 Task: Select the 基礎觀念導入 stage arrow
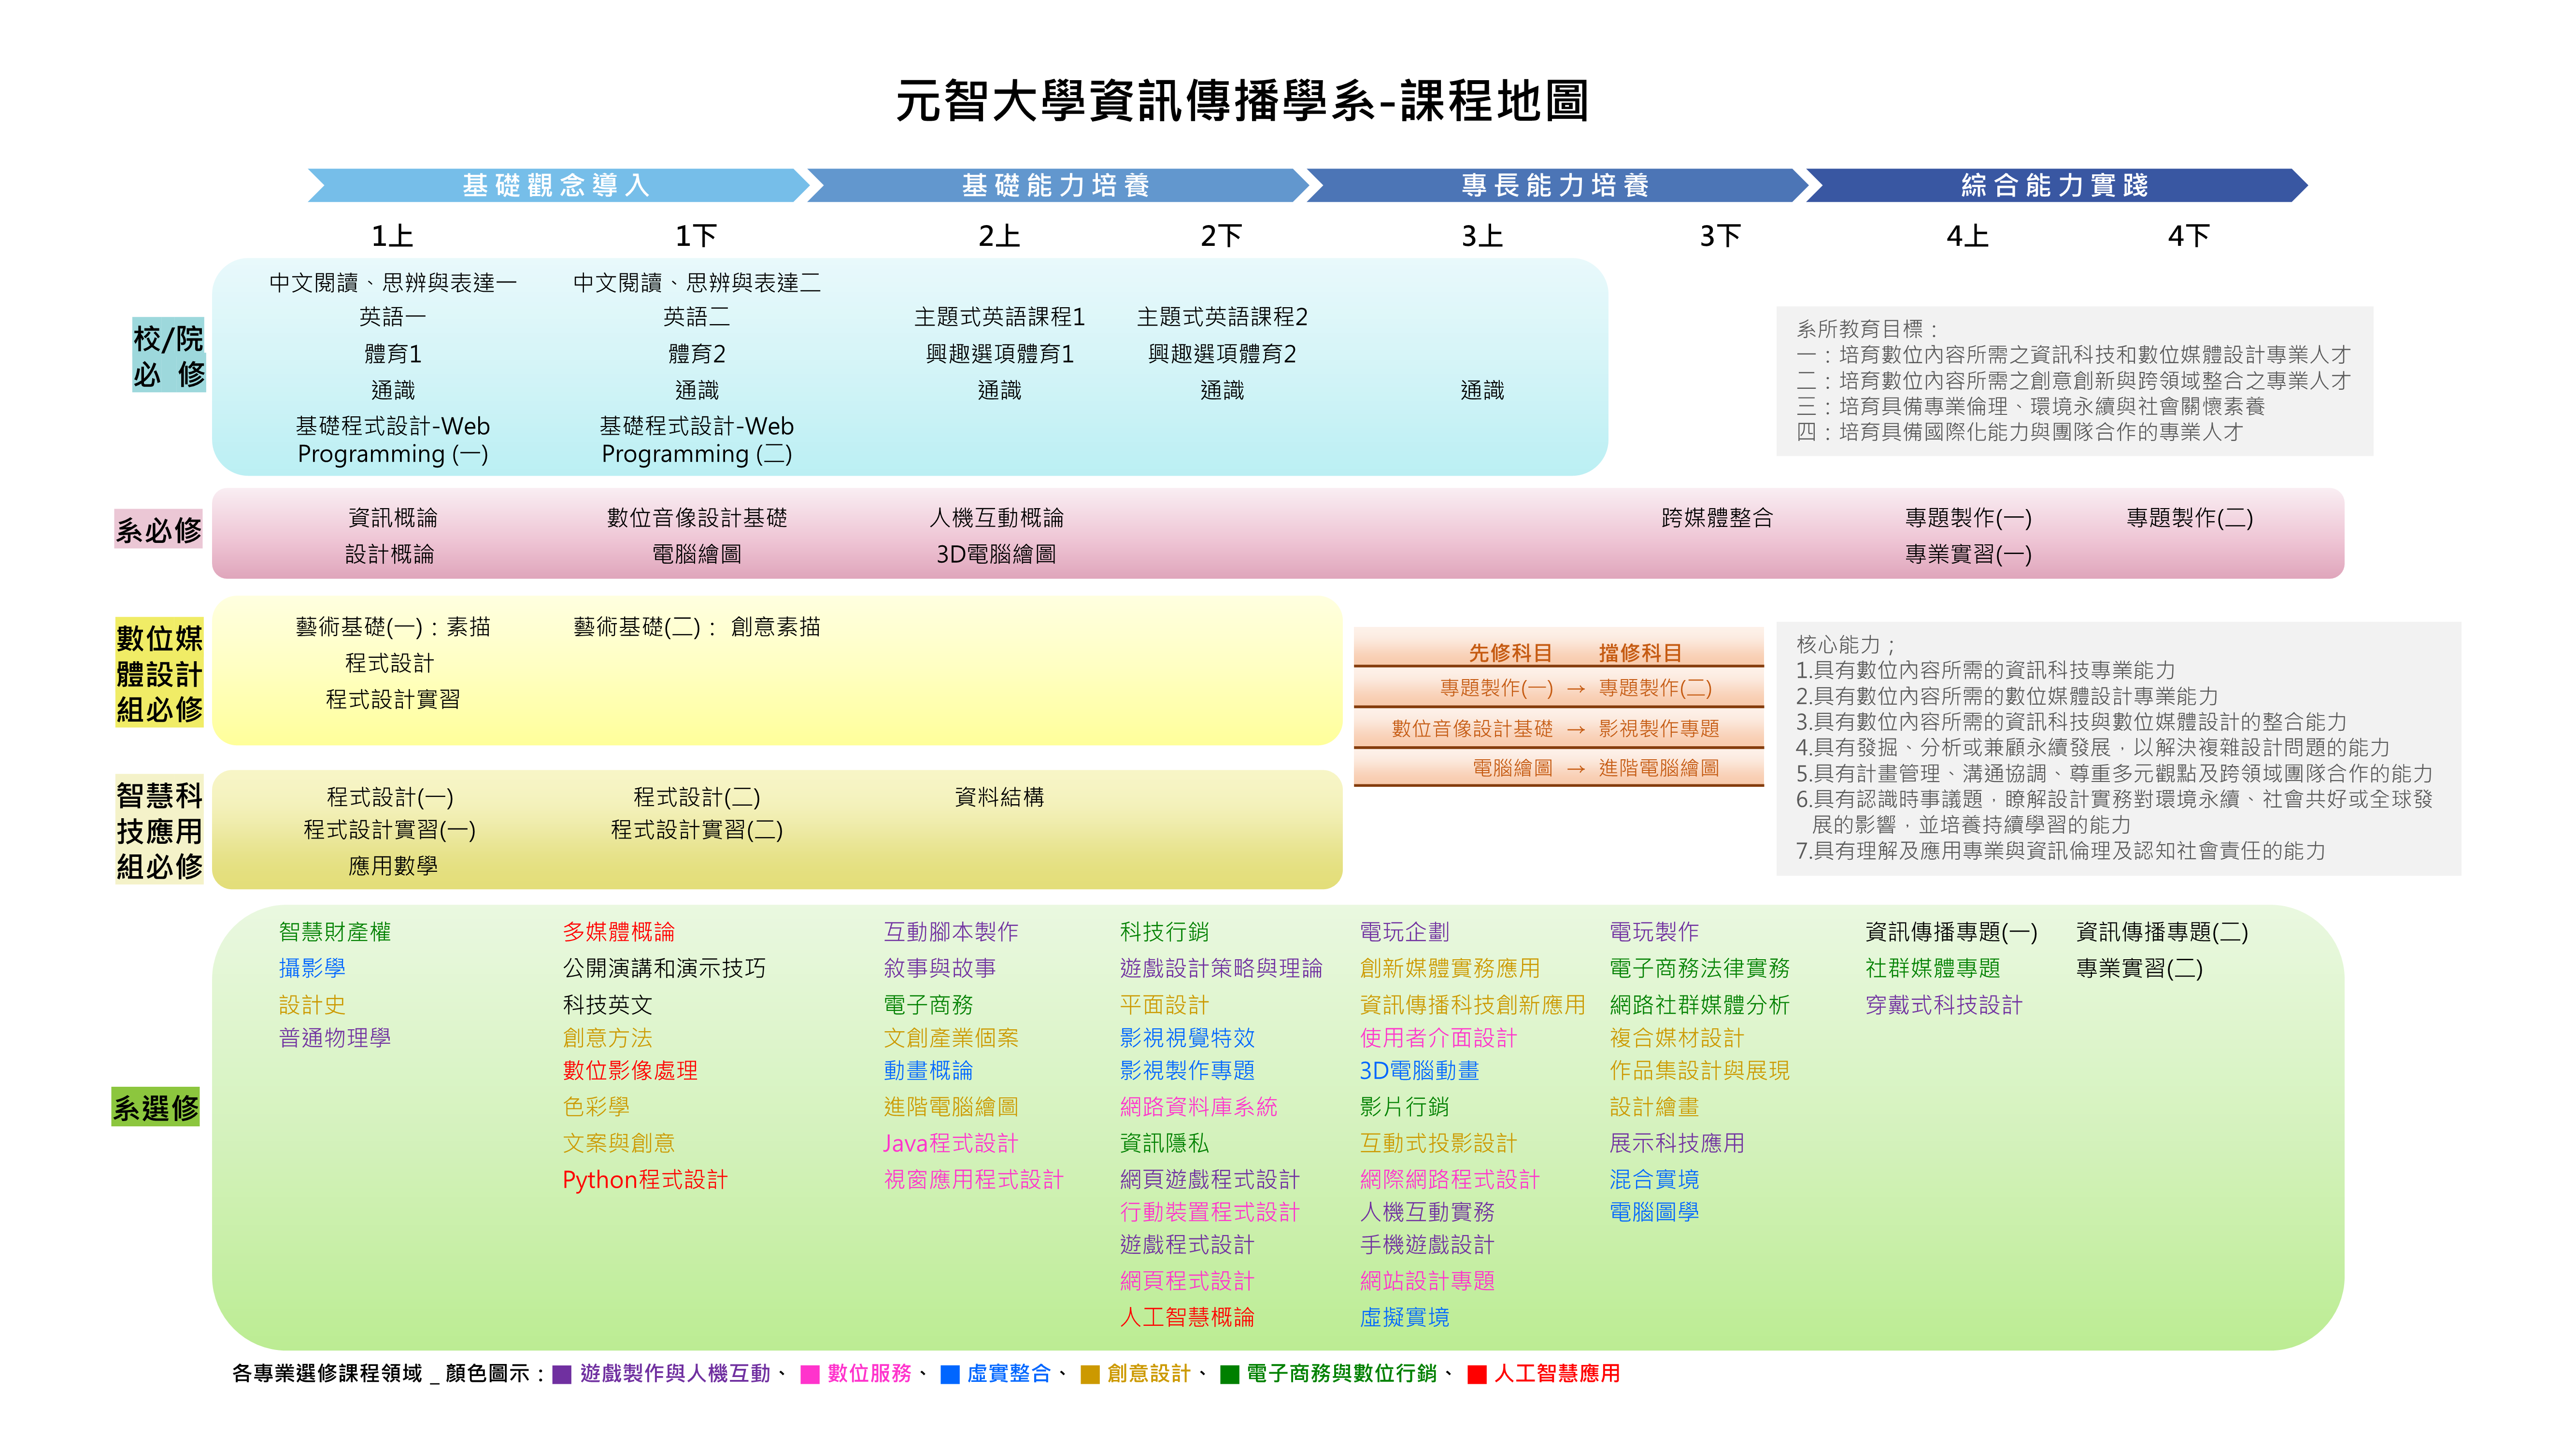point(558,185)
